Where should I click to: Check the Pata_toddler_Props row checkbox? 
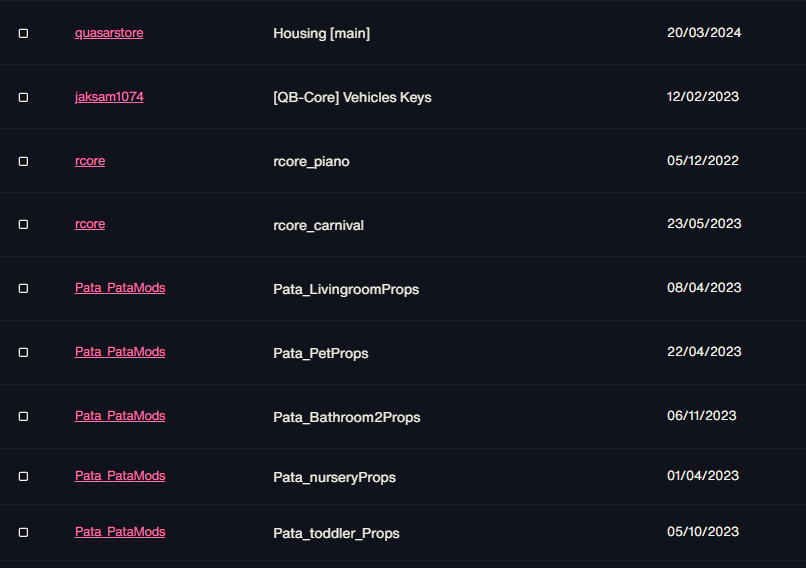[x=23, y=533]
